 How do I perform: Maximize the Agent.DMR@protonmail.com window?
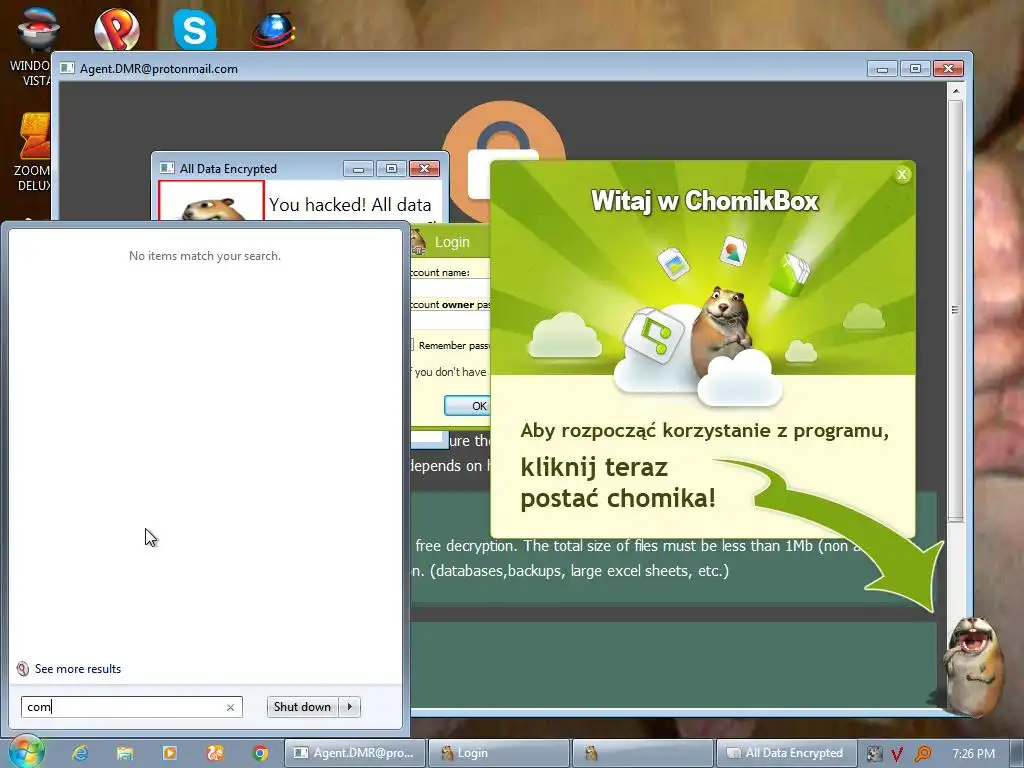(916, 69)
